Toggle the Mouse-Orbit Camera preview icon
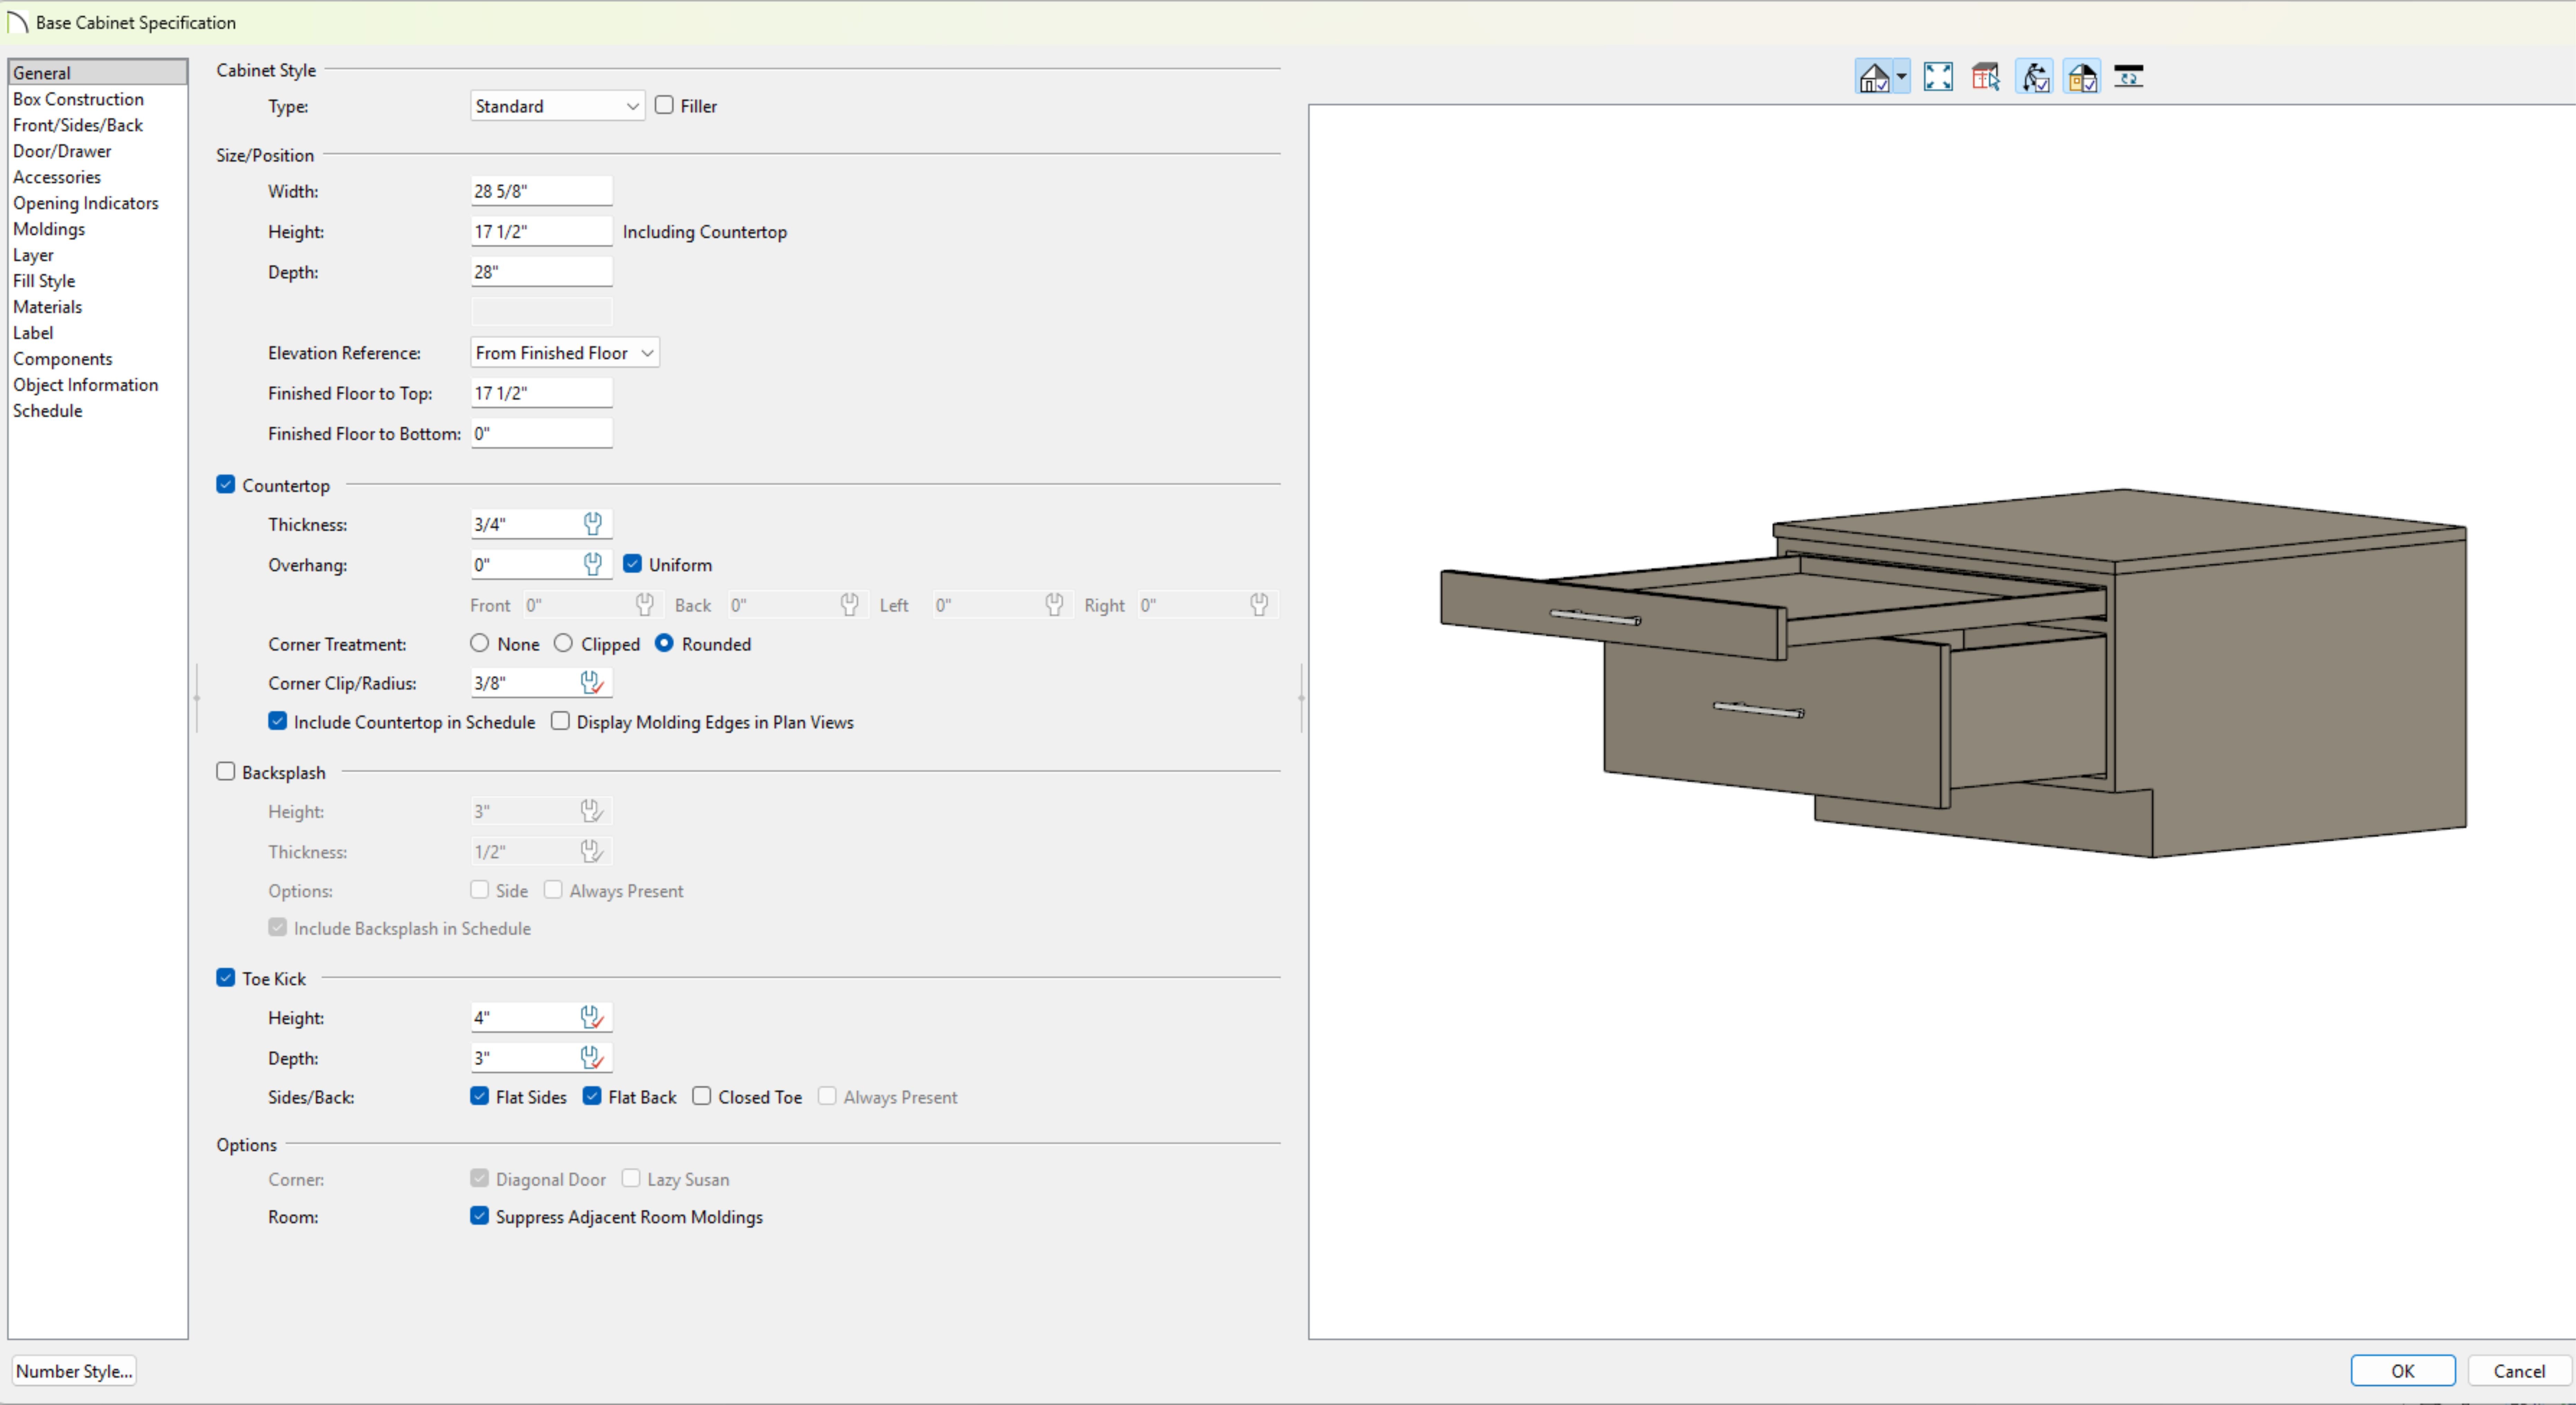2576x1405 pixels. click(2034, 77)
